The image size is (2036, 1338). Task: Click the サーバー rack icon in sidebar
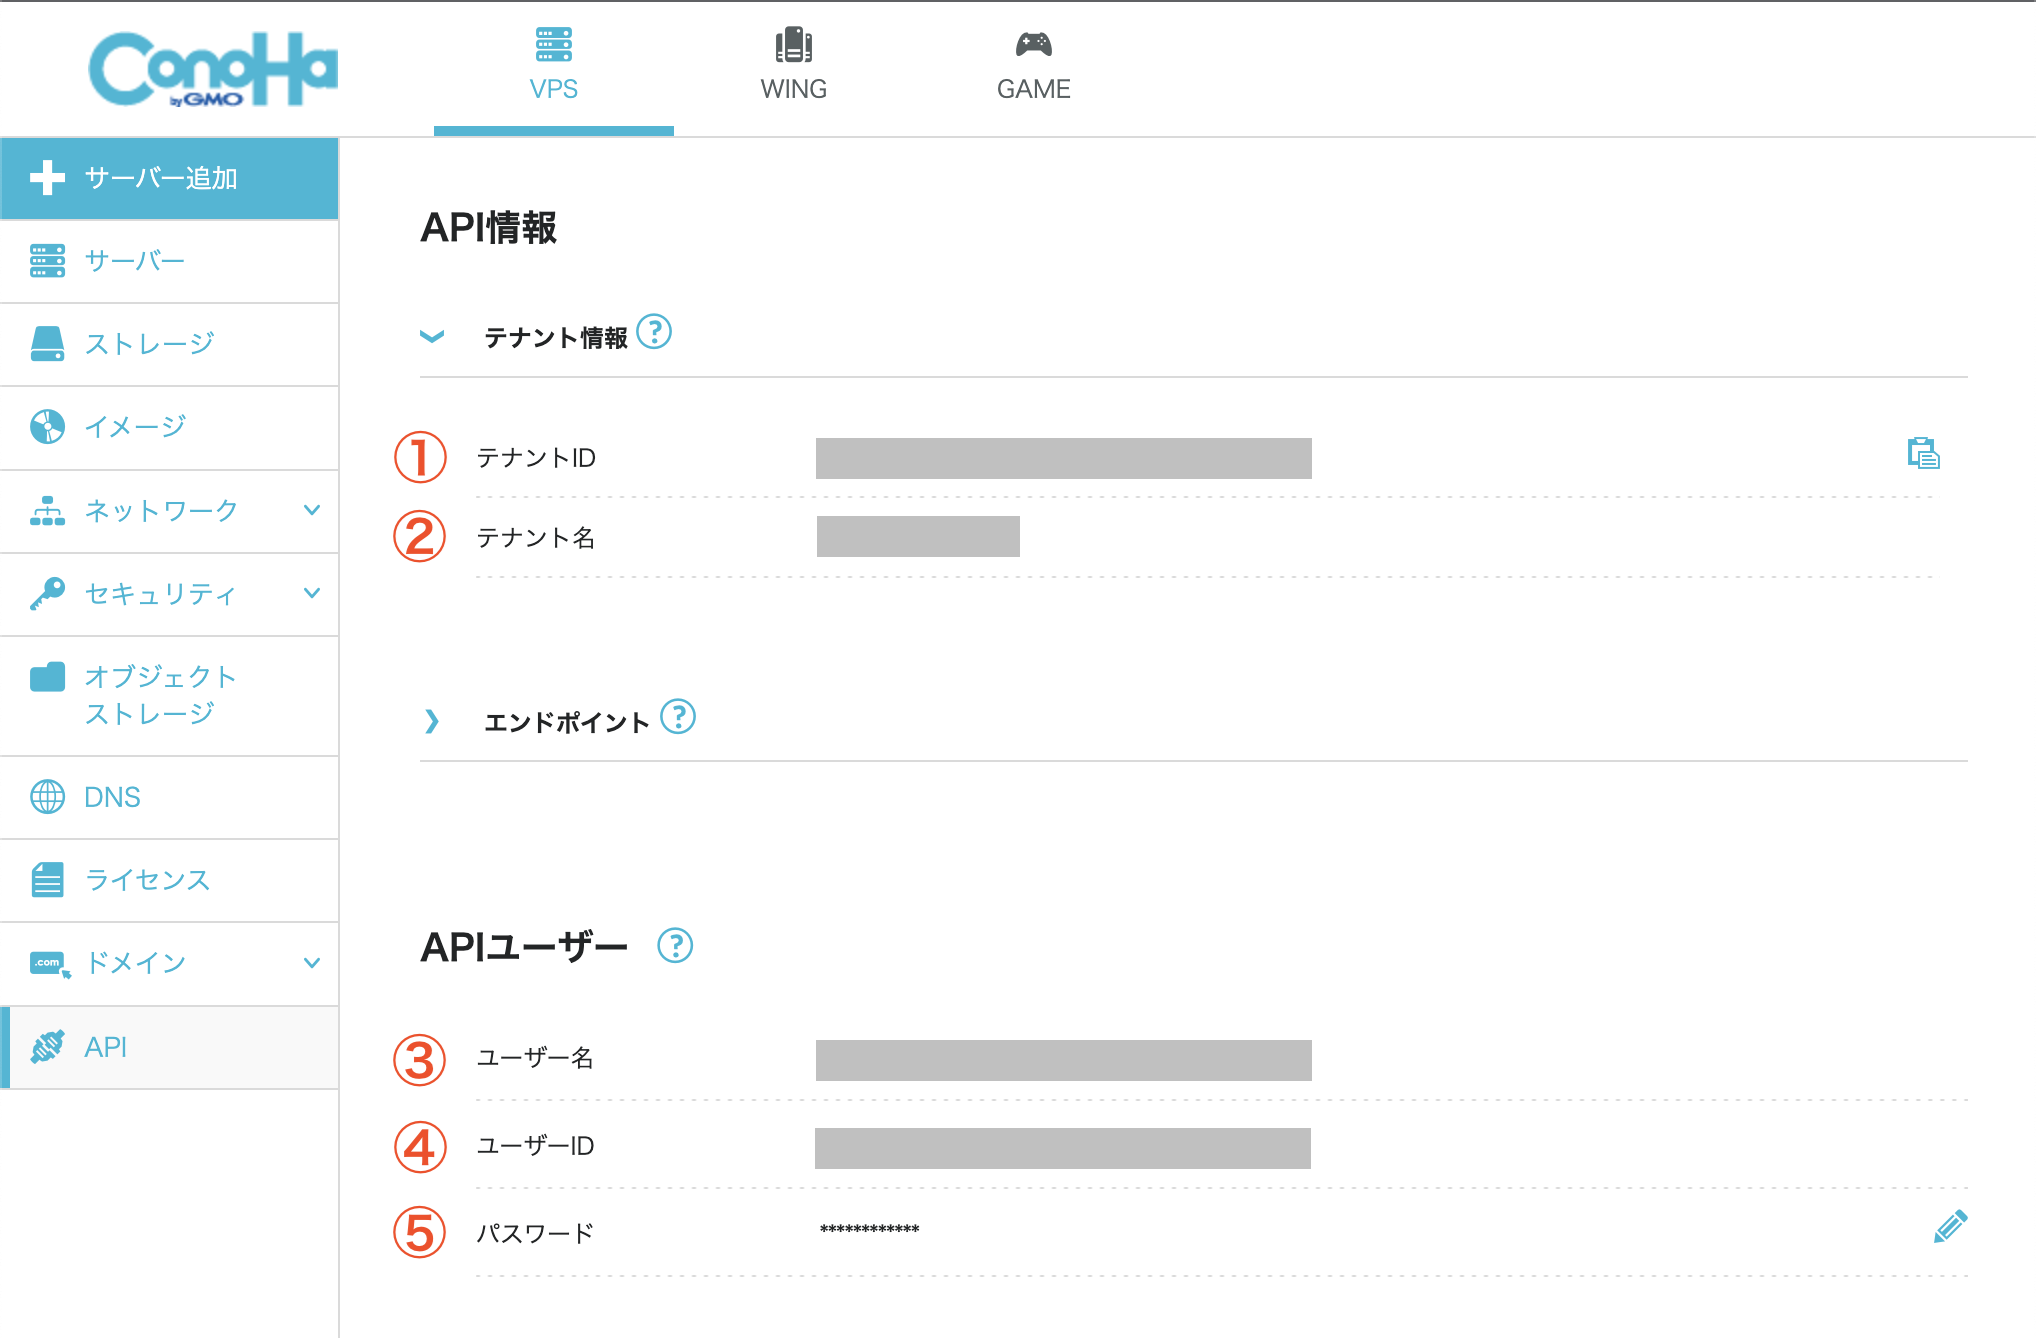47,261
